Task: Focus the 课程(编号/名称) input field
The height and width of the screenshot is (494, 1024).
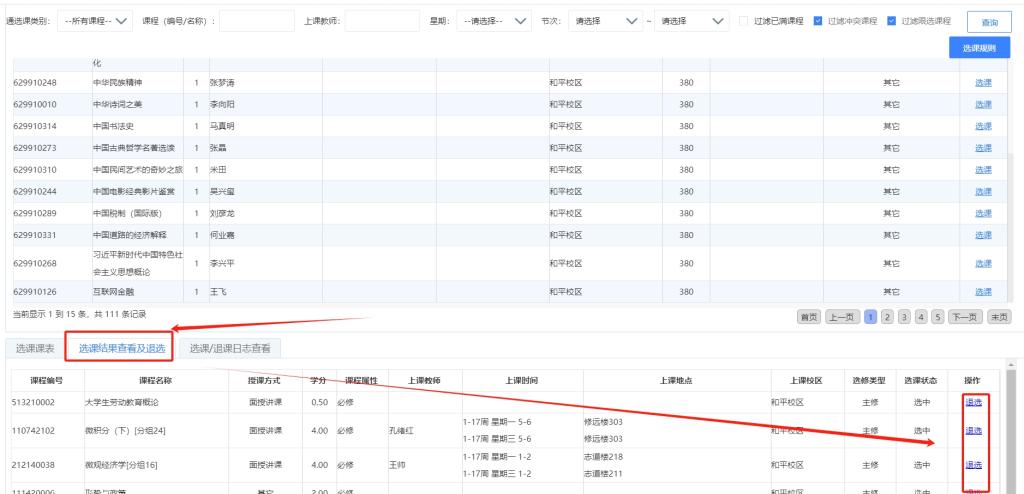Action: [x=257, y=21]
